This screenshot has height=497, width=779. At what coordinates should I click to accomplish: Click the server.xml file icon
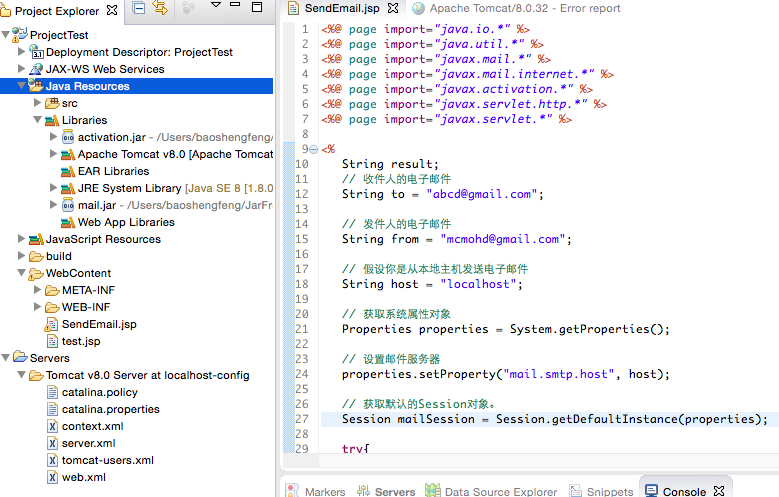tap(52, 443)
